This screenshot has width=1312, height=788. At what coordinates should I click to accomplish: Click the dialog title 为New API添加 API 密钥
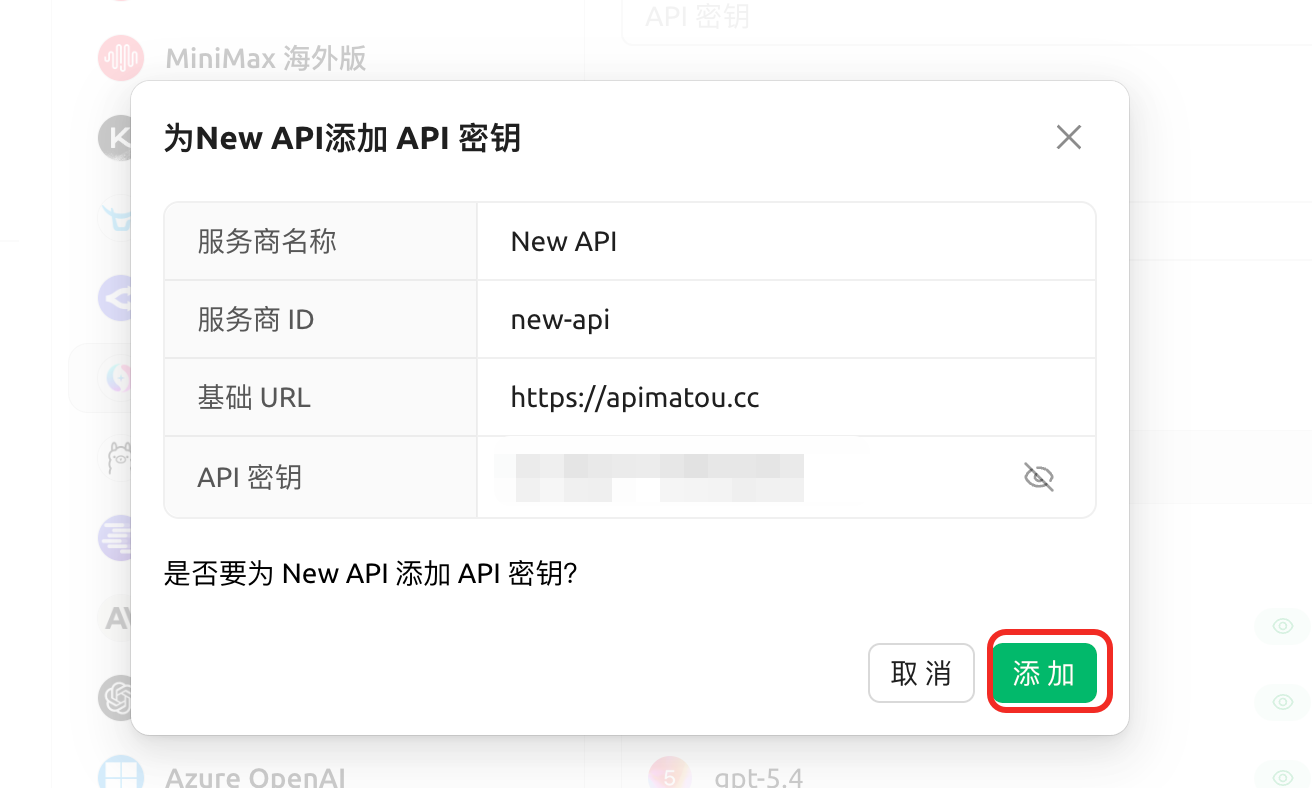pyautogui.click(x=343, y=138)
